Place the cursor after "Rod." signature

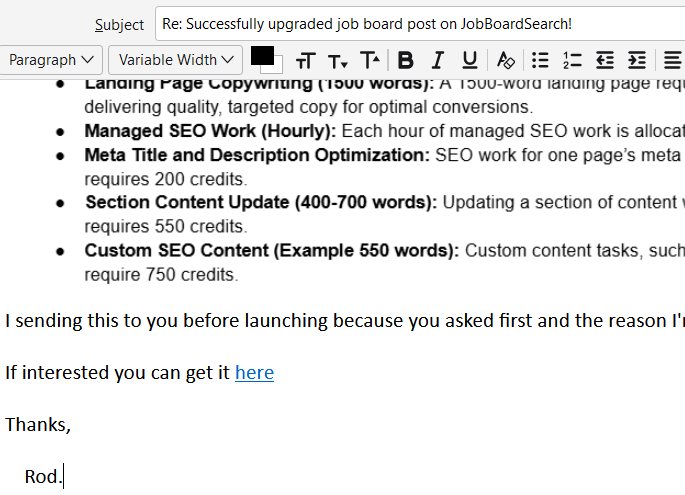coord(63,477)
